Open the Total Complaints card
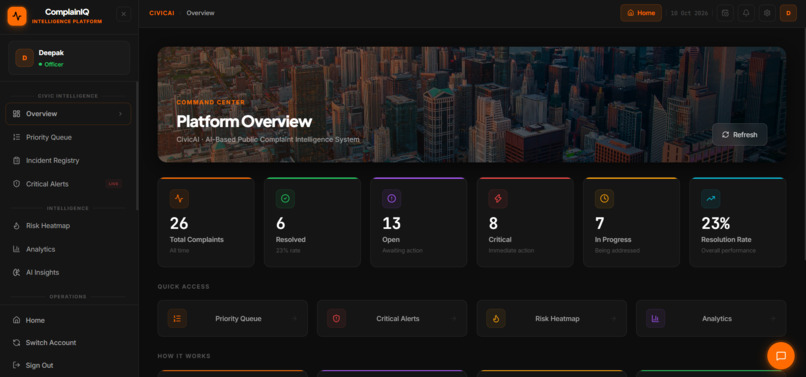The width and height of the screenshot is (806, 377). click(x=206, y=222)
